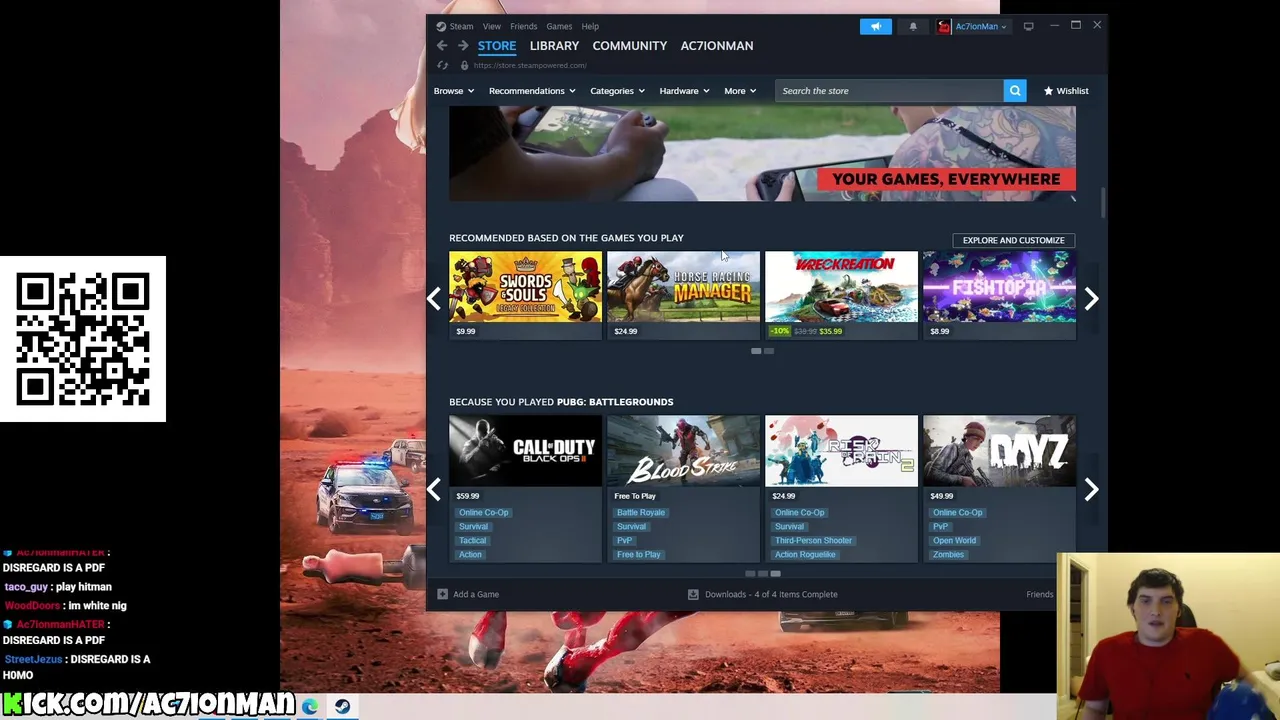1280x720 pixels.
Task: Click Third-Person Shooter tag under Risk of Rain
Action: point(813,541)
